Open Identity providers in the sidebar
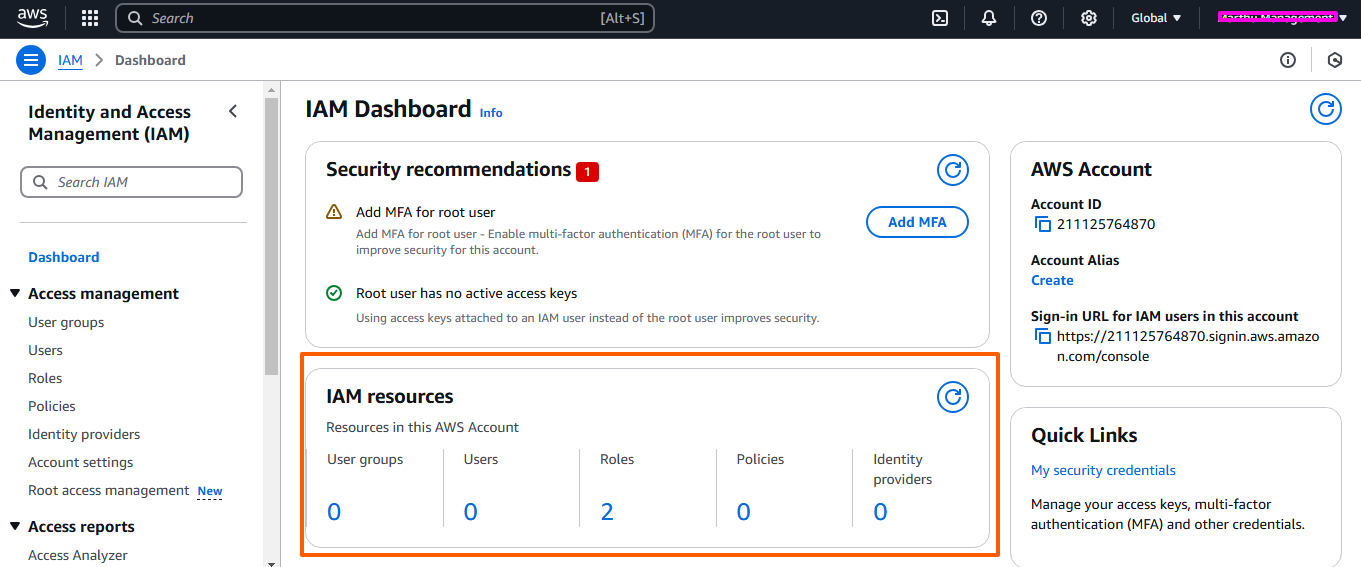The image size is (1361, 567). pos(84,434)
